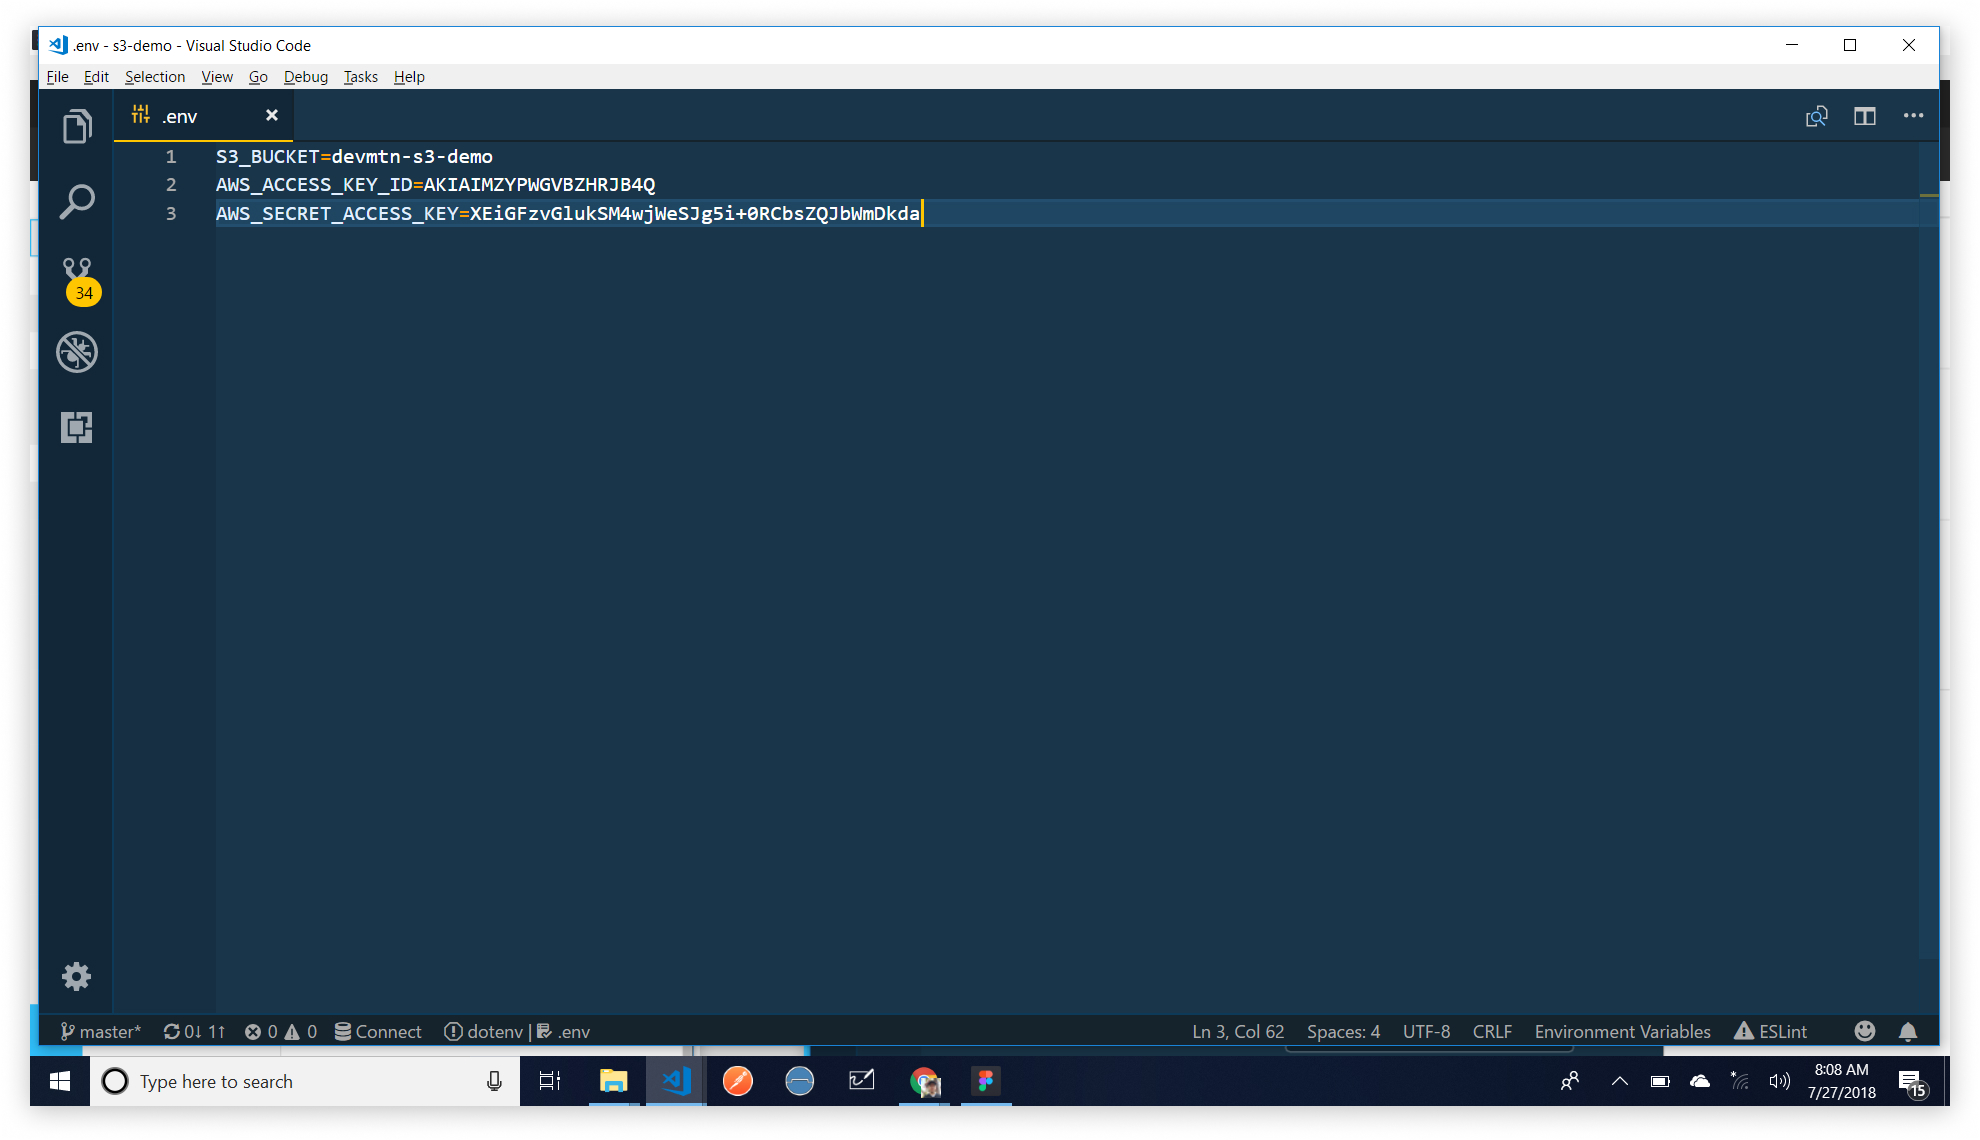The image size is (1980, 1140).
Task: Change UTF-8 file encoding
Action: [1426, 1031]
